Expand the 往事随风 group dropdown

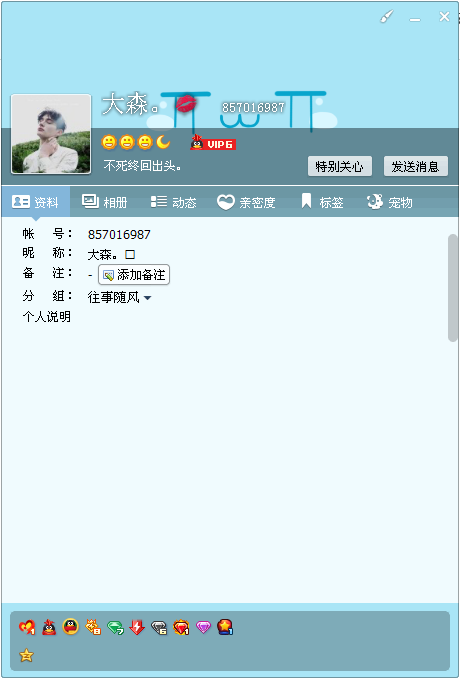[x=147, y=298]
